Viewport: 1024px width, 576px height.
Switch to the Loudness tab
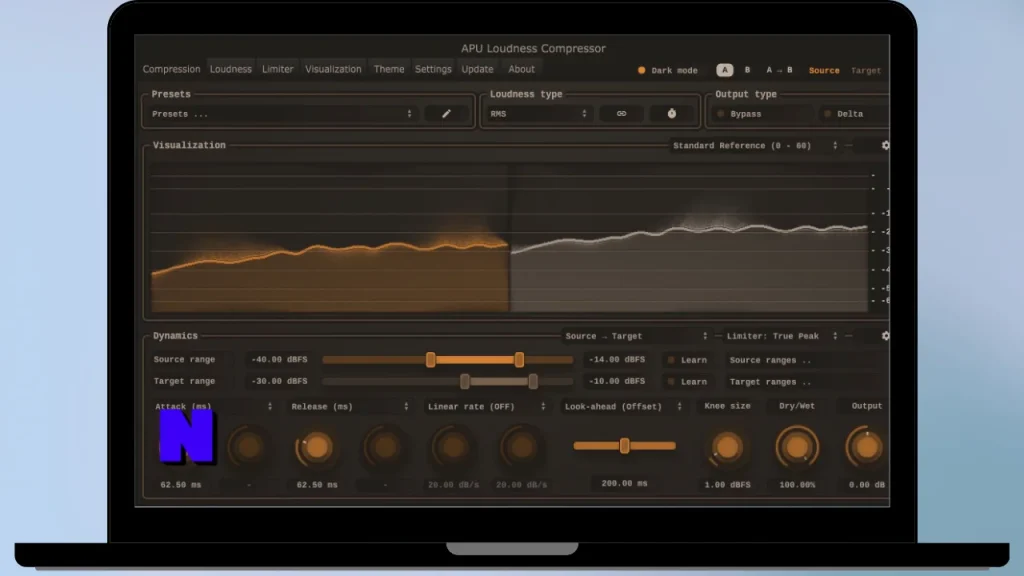coord(231,69)
